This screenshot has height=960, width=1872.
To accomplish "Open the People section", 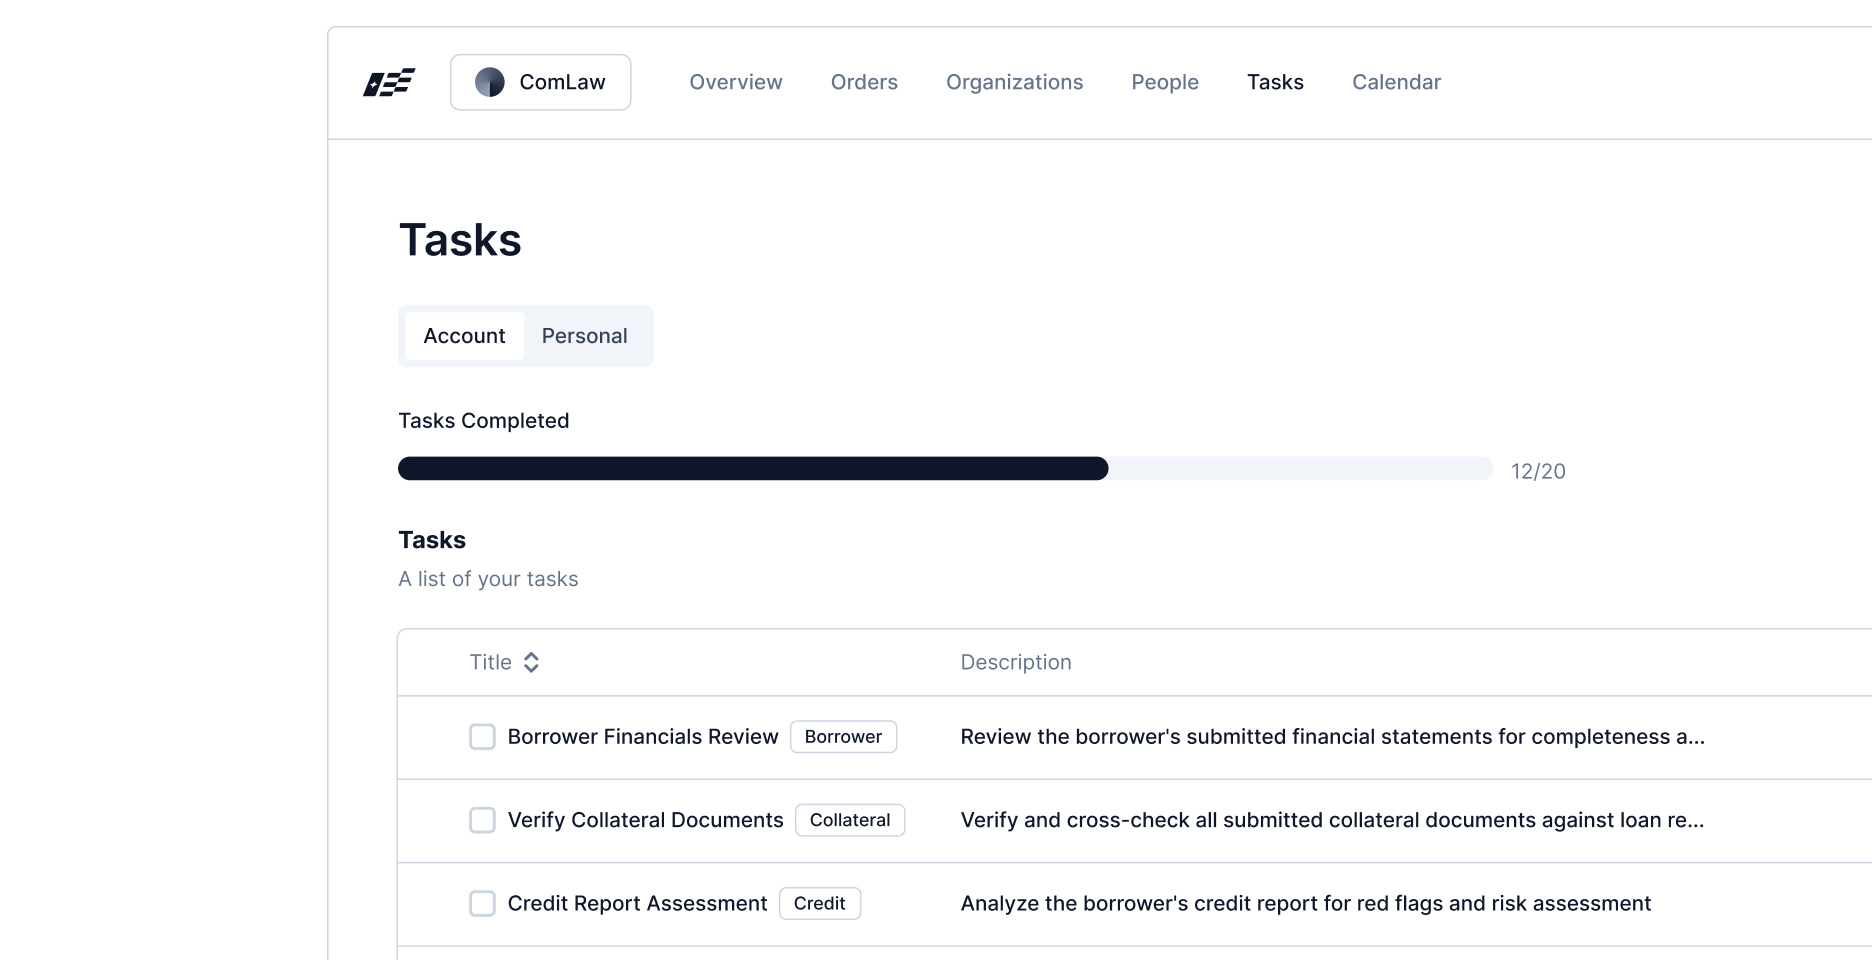I will 1164,82.
